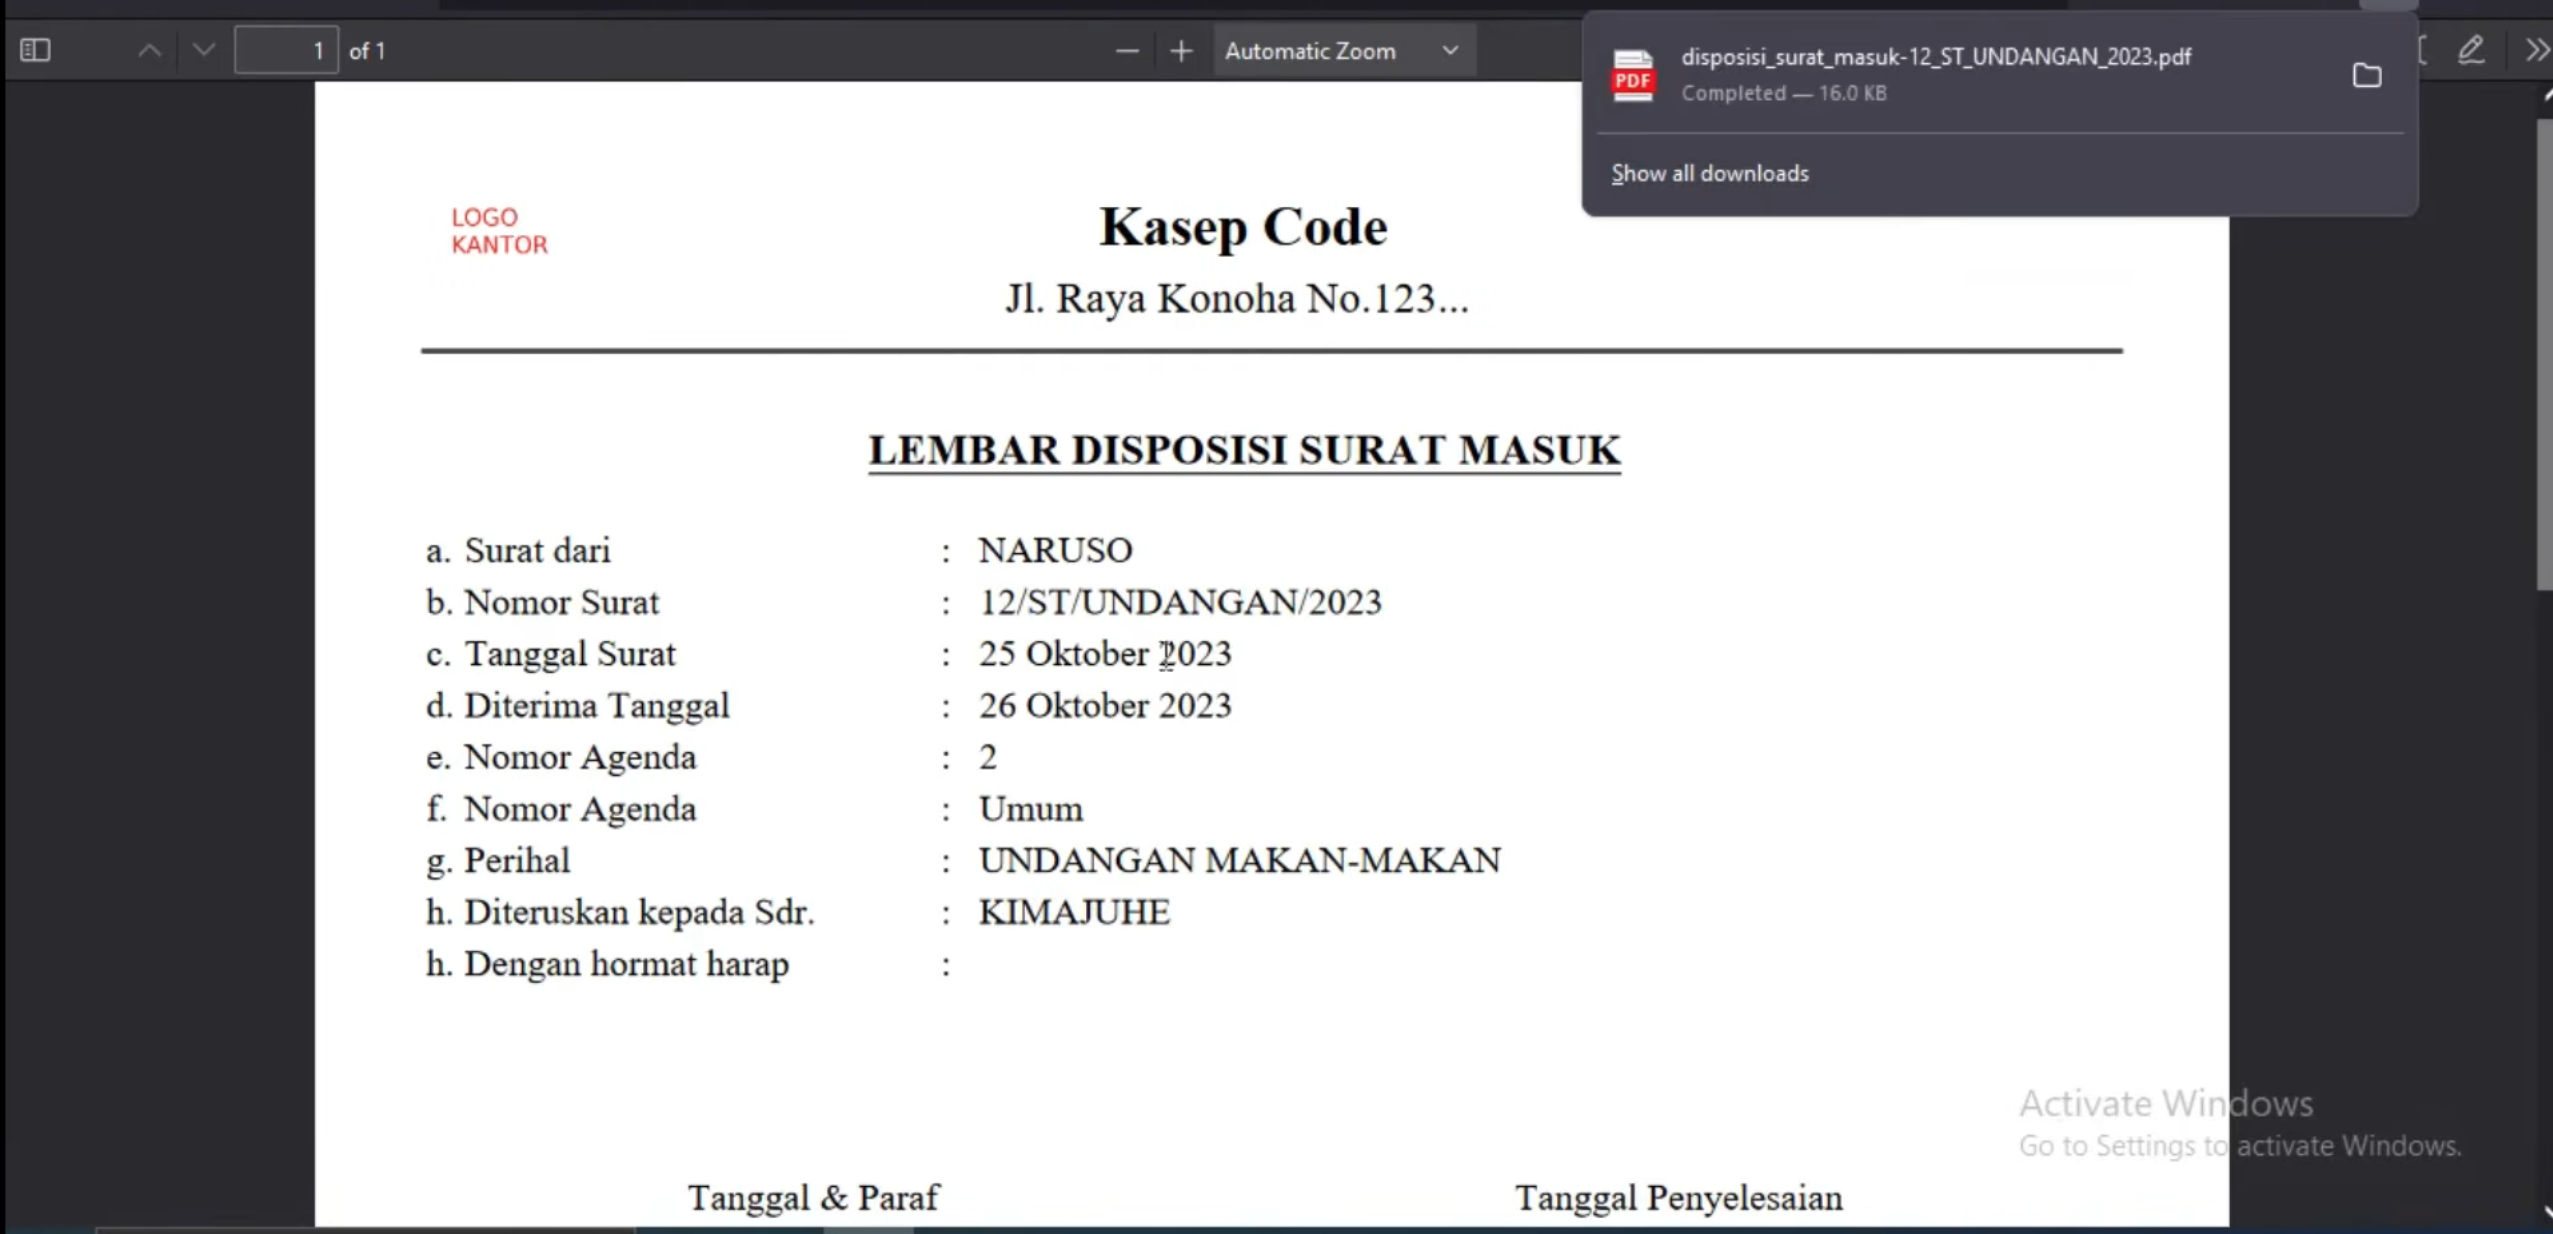Click the 'of 1' page count text

click(367, 51)
